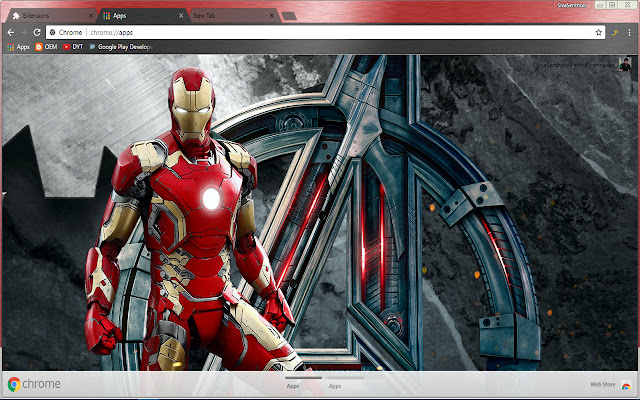Open the OEM bookmark
Viewport: 640px width, 400px height.
(46, 47)
